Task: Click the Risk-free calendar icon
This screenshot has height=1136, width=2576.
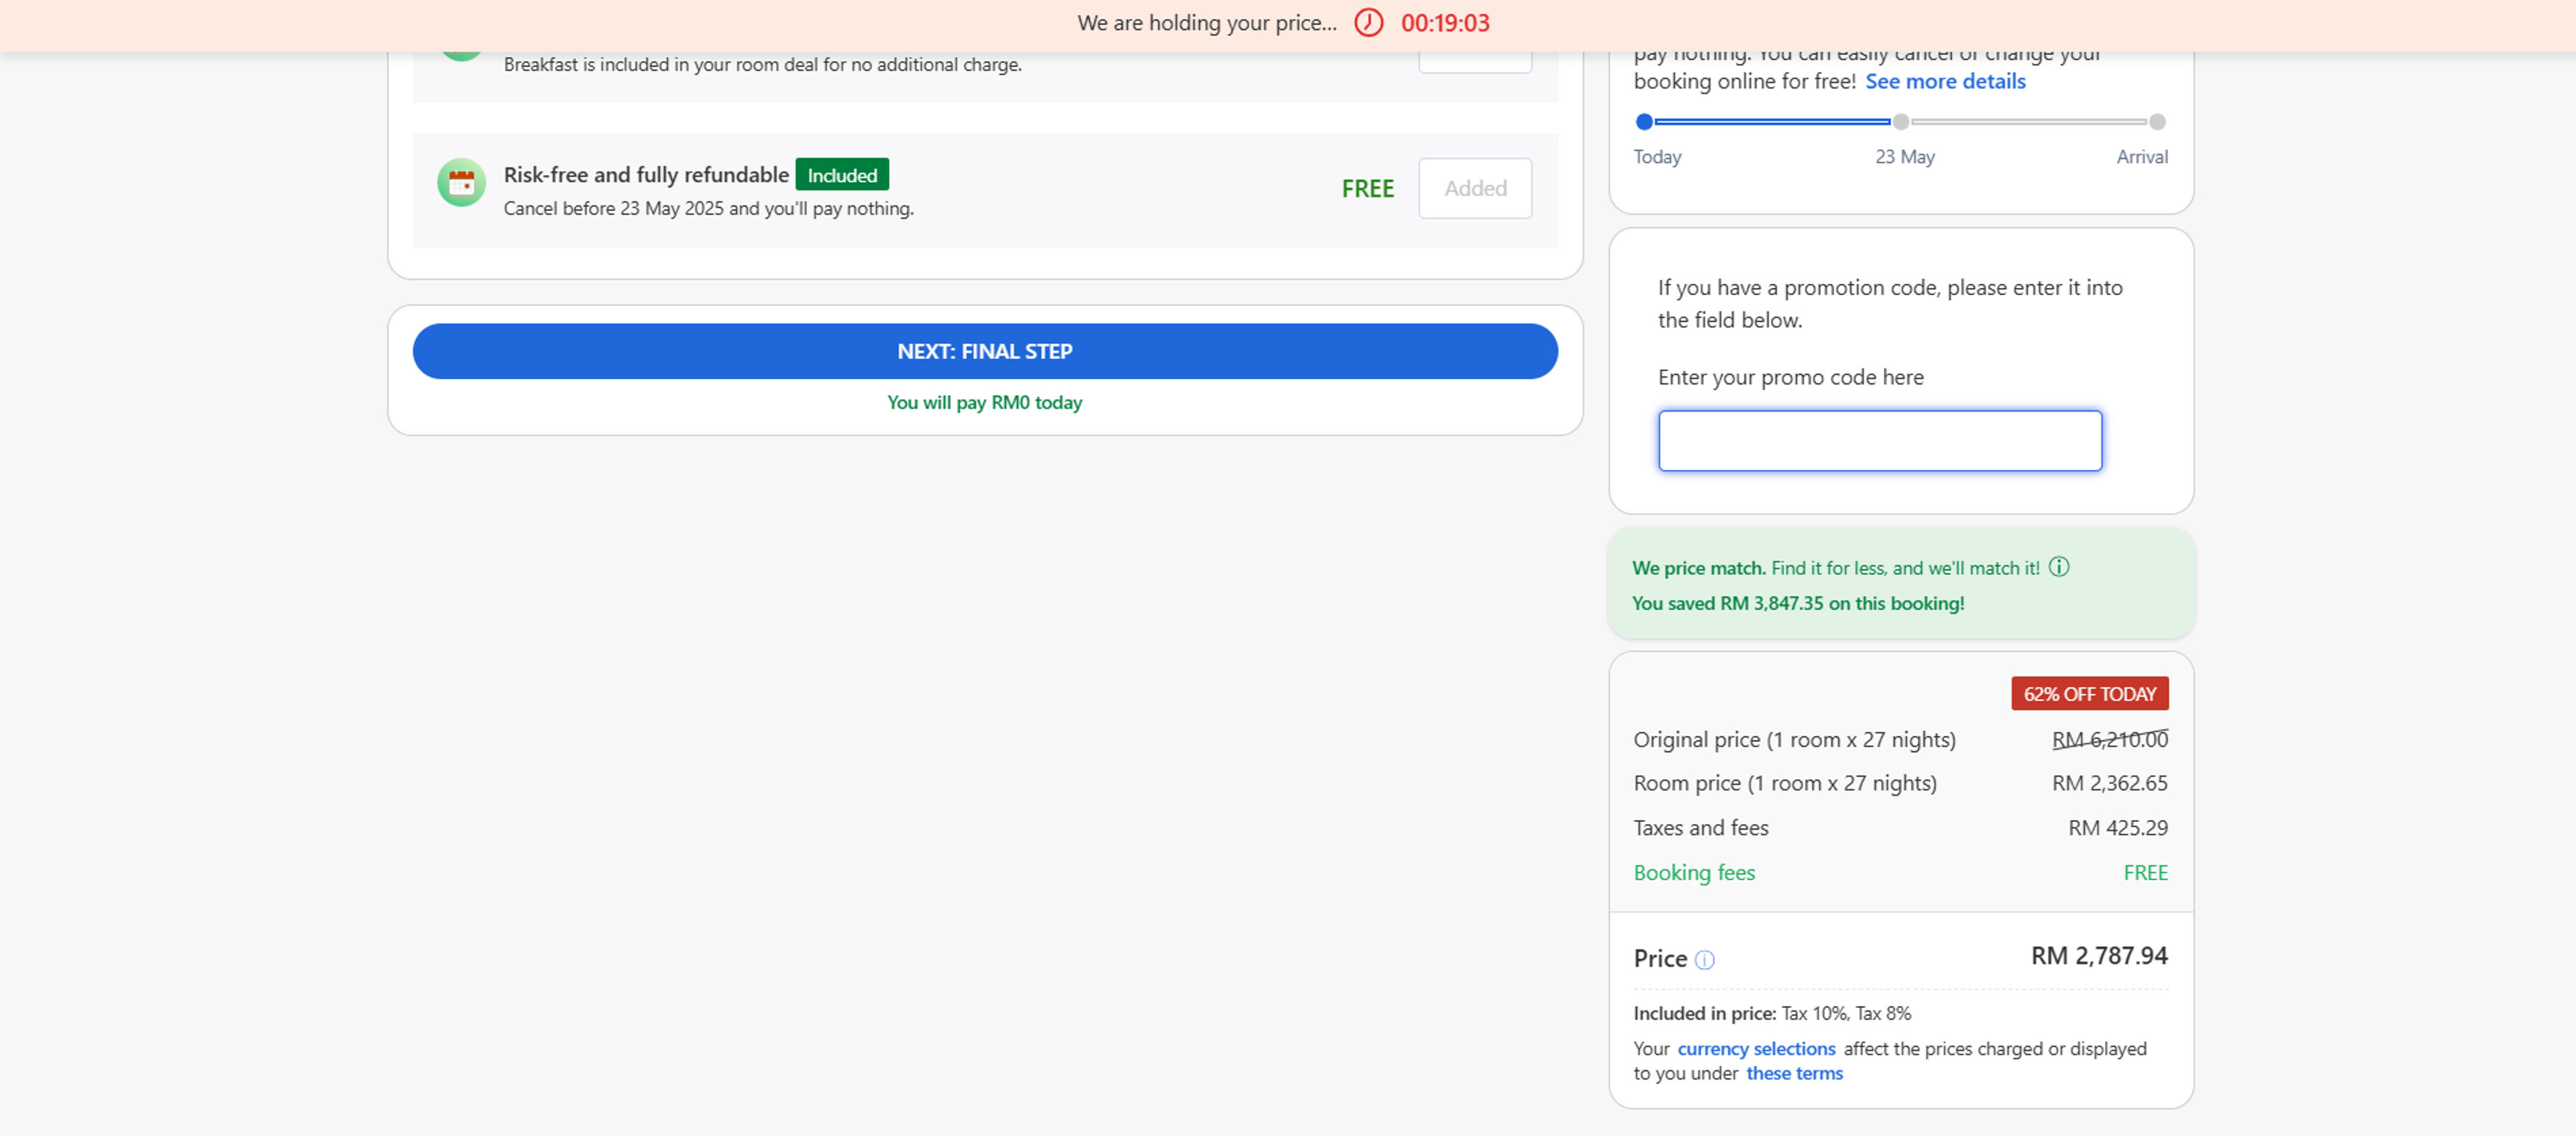Action: pos(461,183)
